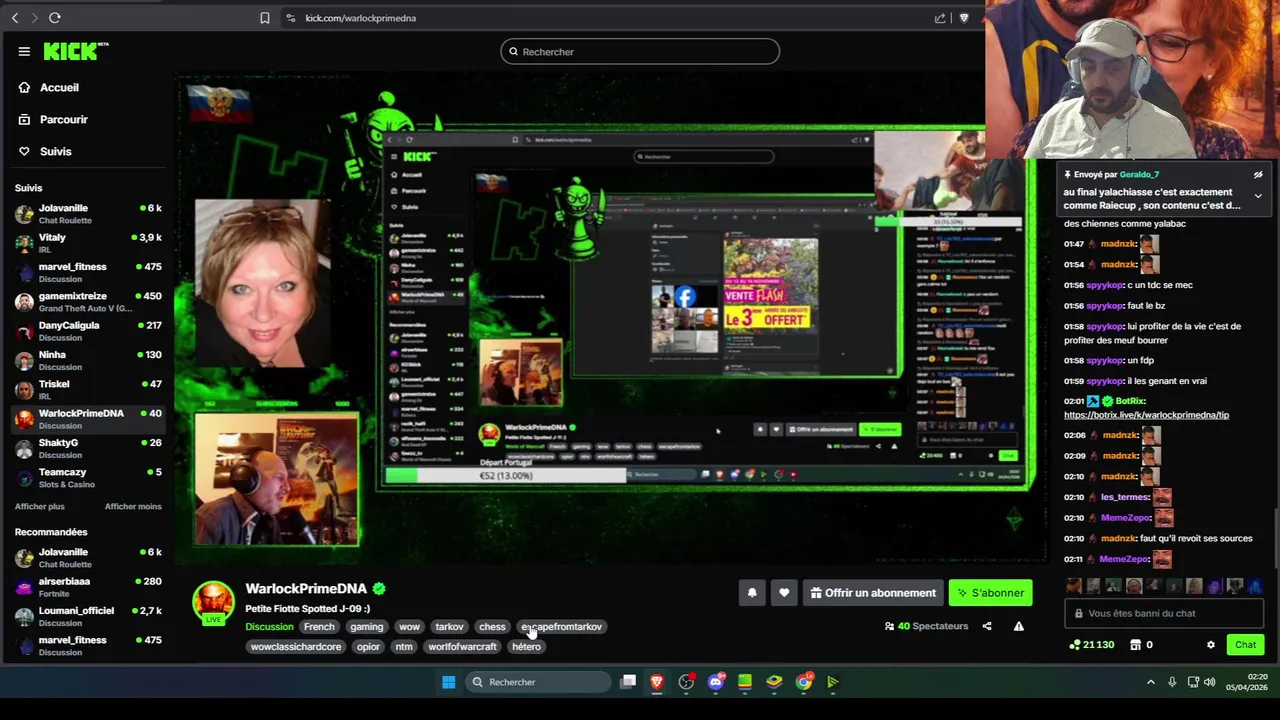Click the S'abonner button
The height and width of the screenshot is (720, 1280).
tap(990, 593)
